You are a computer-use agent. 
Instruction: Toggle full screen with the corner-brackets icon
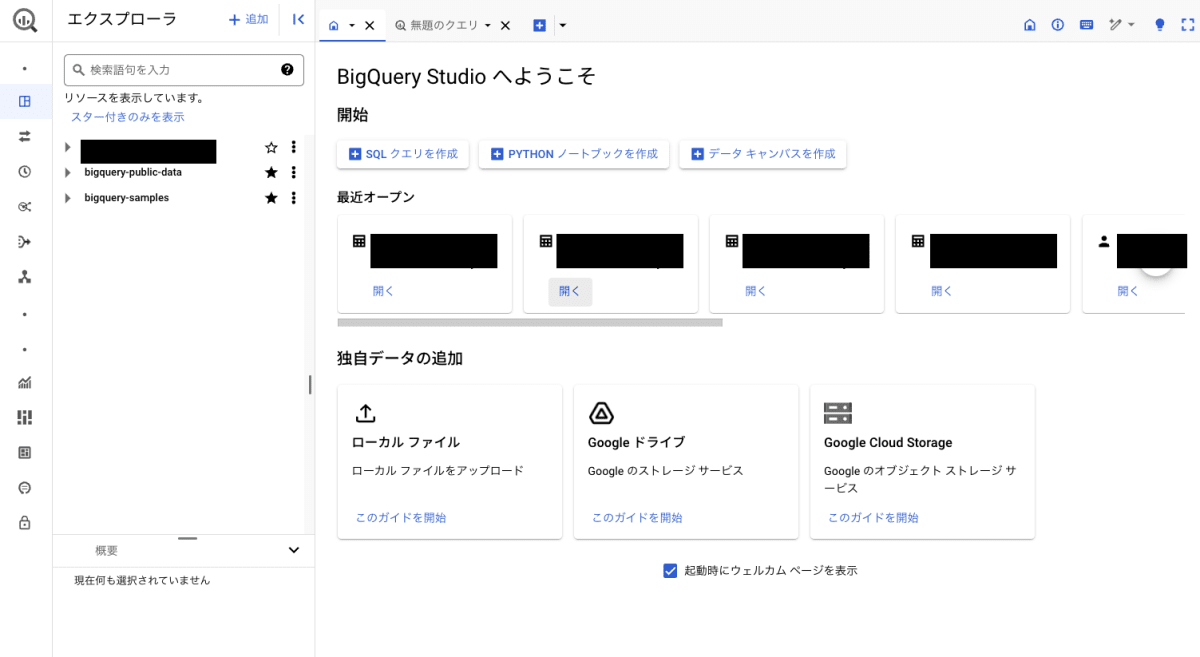point(1186,25)
